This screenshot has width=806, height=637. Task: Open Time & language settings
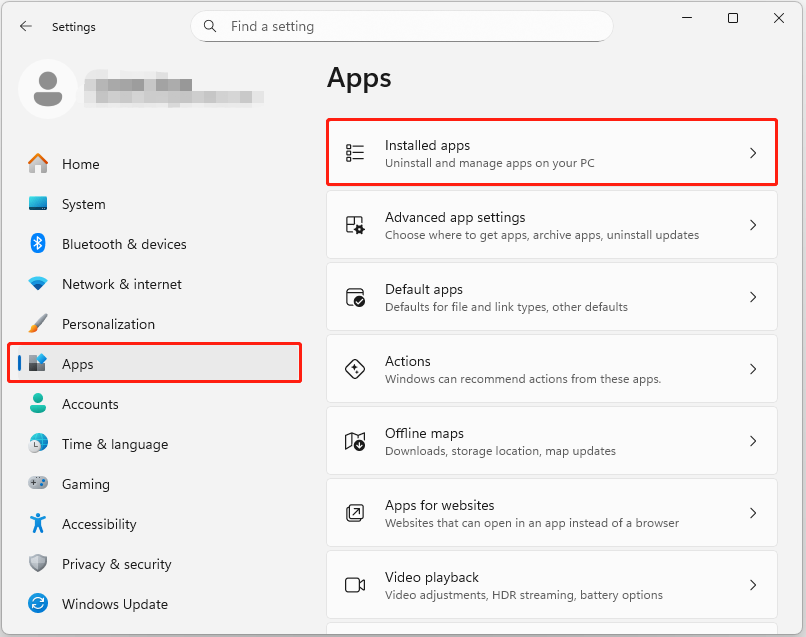click(113, 444)
